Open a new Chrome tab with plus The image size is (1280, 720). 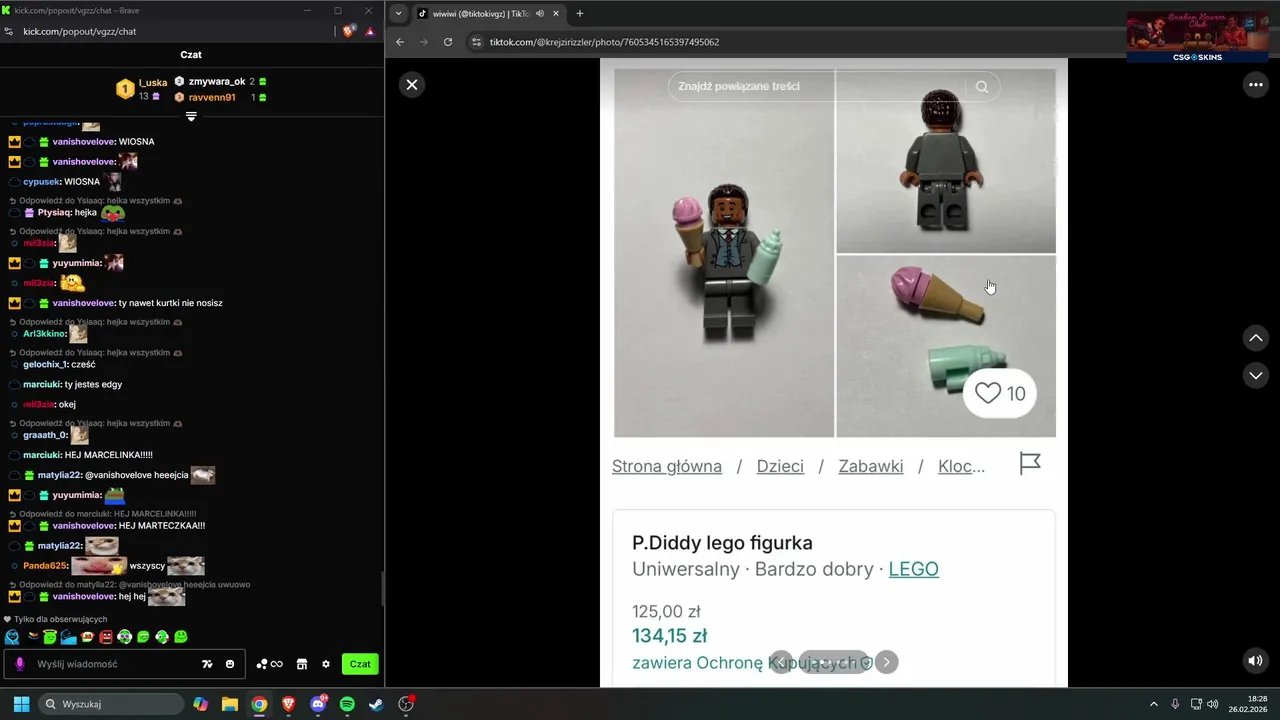580,13
